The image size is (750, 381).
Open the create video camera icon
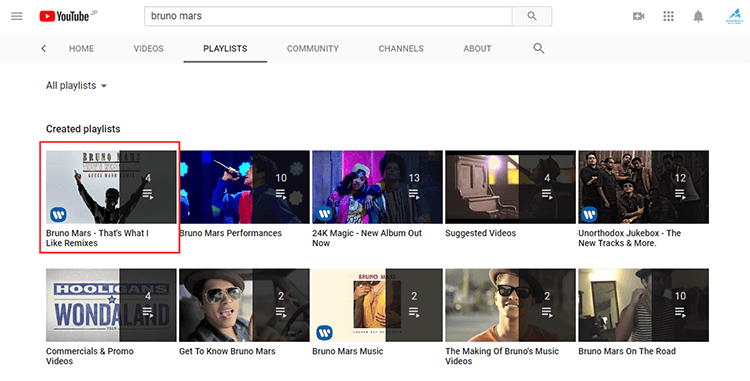click(x=639, y=16)
